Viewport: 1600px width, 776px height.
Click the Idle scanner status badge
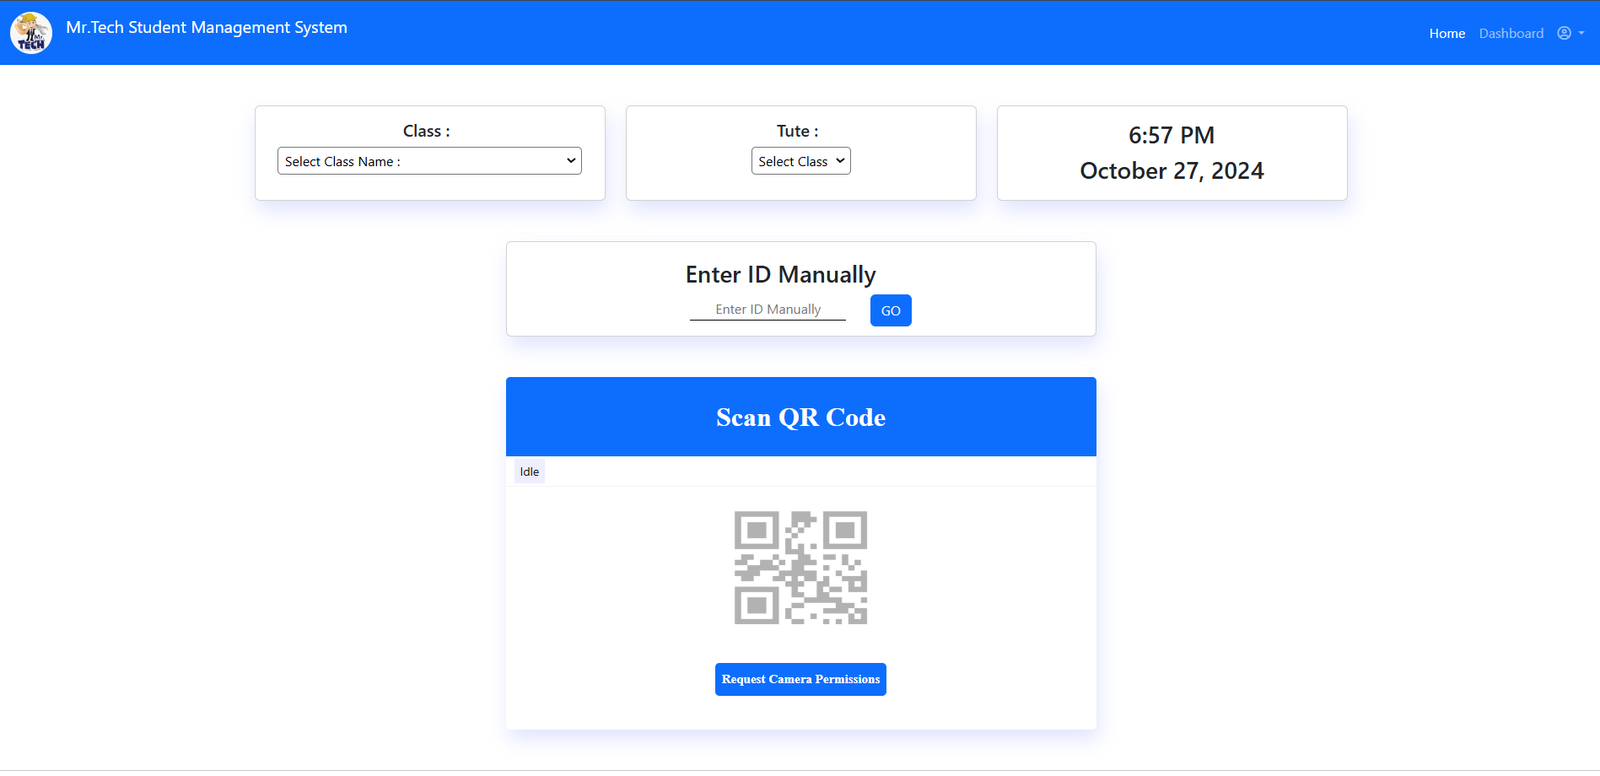pyautogui.click(x=529, y=472)
